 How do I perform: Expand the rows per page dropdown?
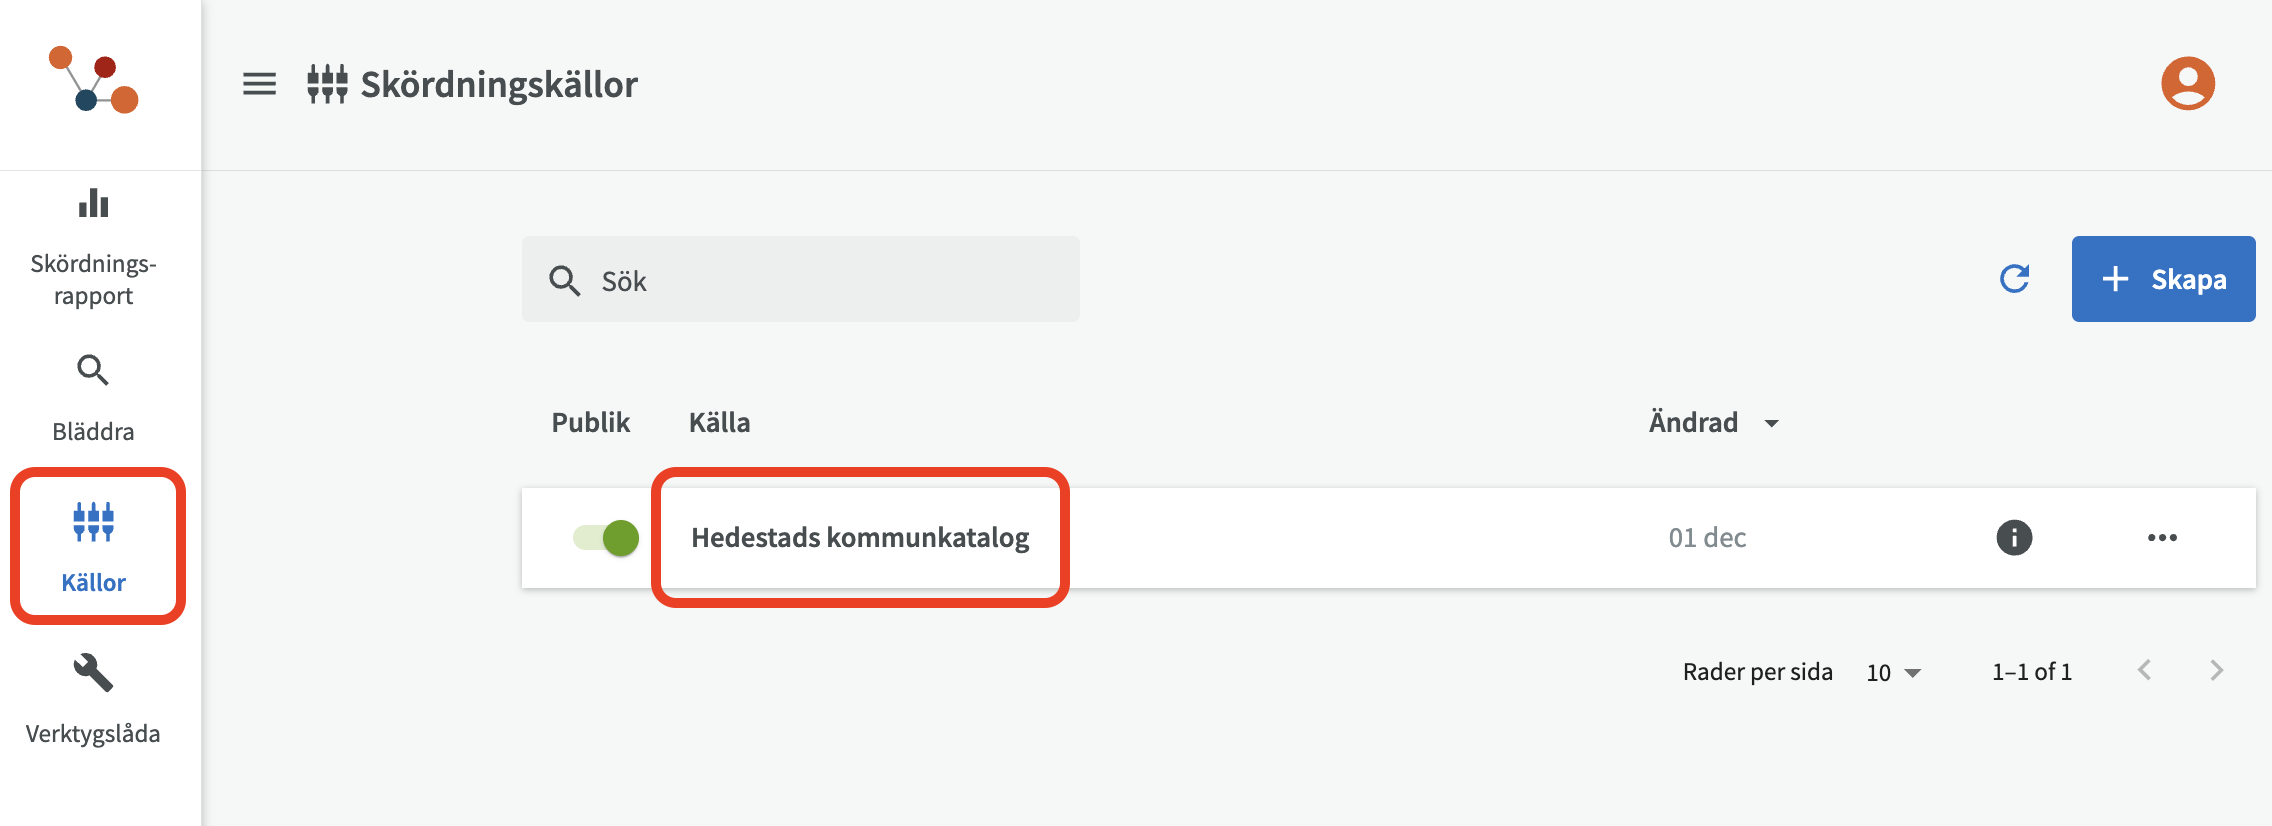pyautogui.click(x=1893, y=673)
